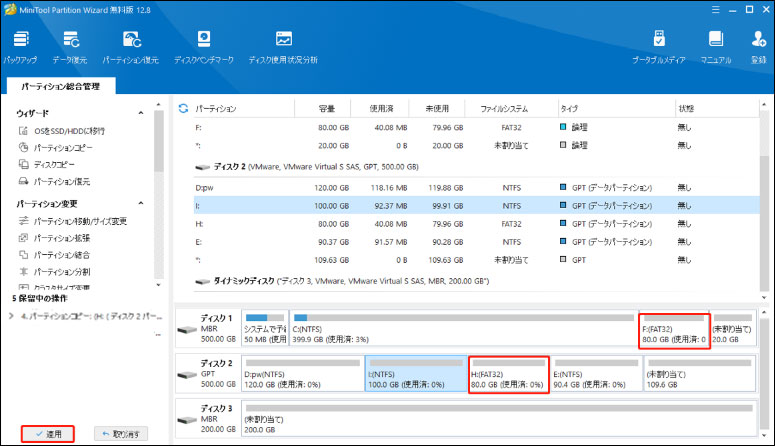Select システムで予約 50 MB block
The height and width of the screenshot is (446, 775).
tap(265, 328)
